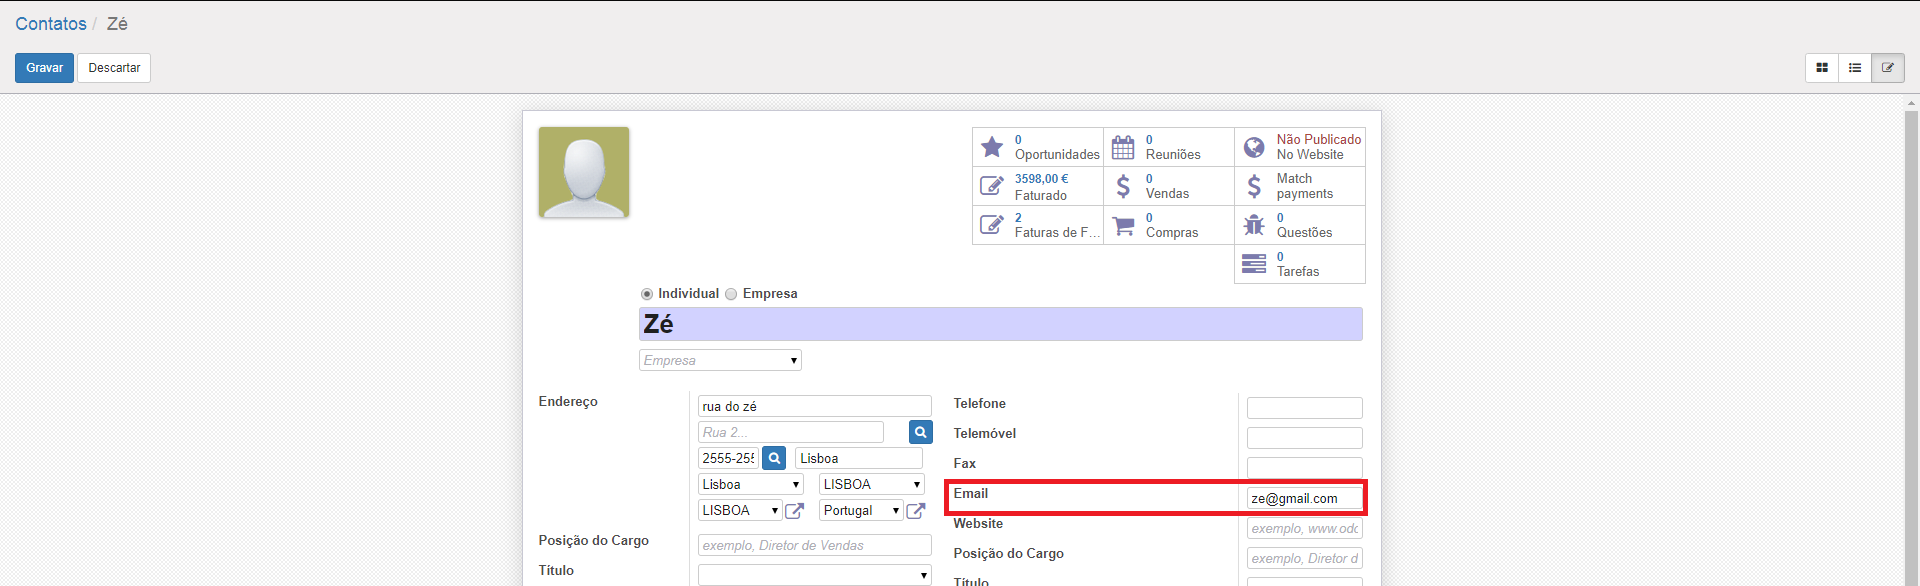Open external link next to Portugal country
The height and width of the screenshot is (586, 1920).
pos(915,511)
